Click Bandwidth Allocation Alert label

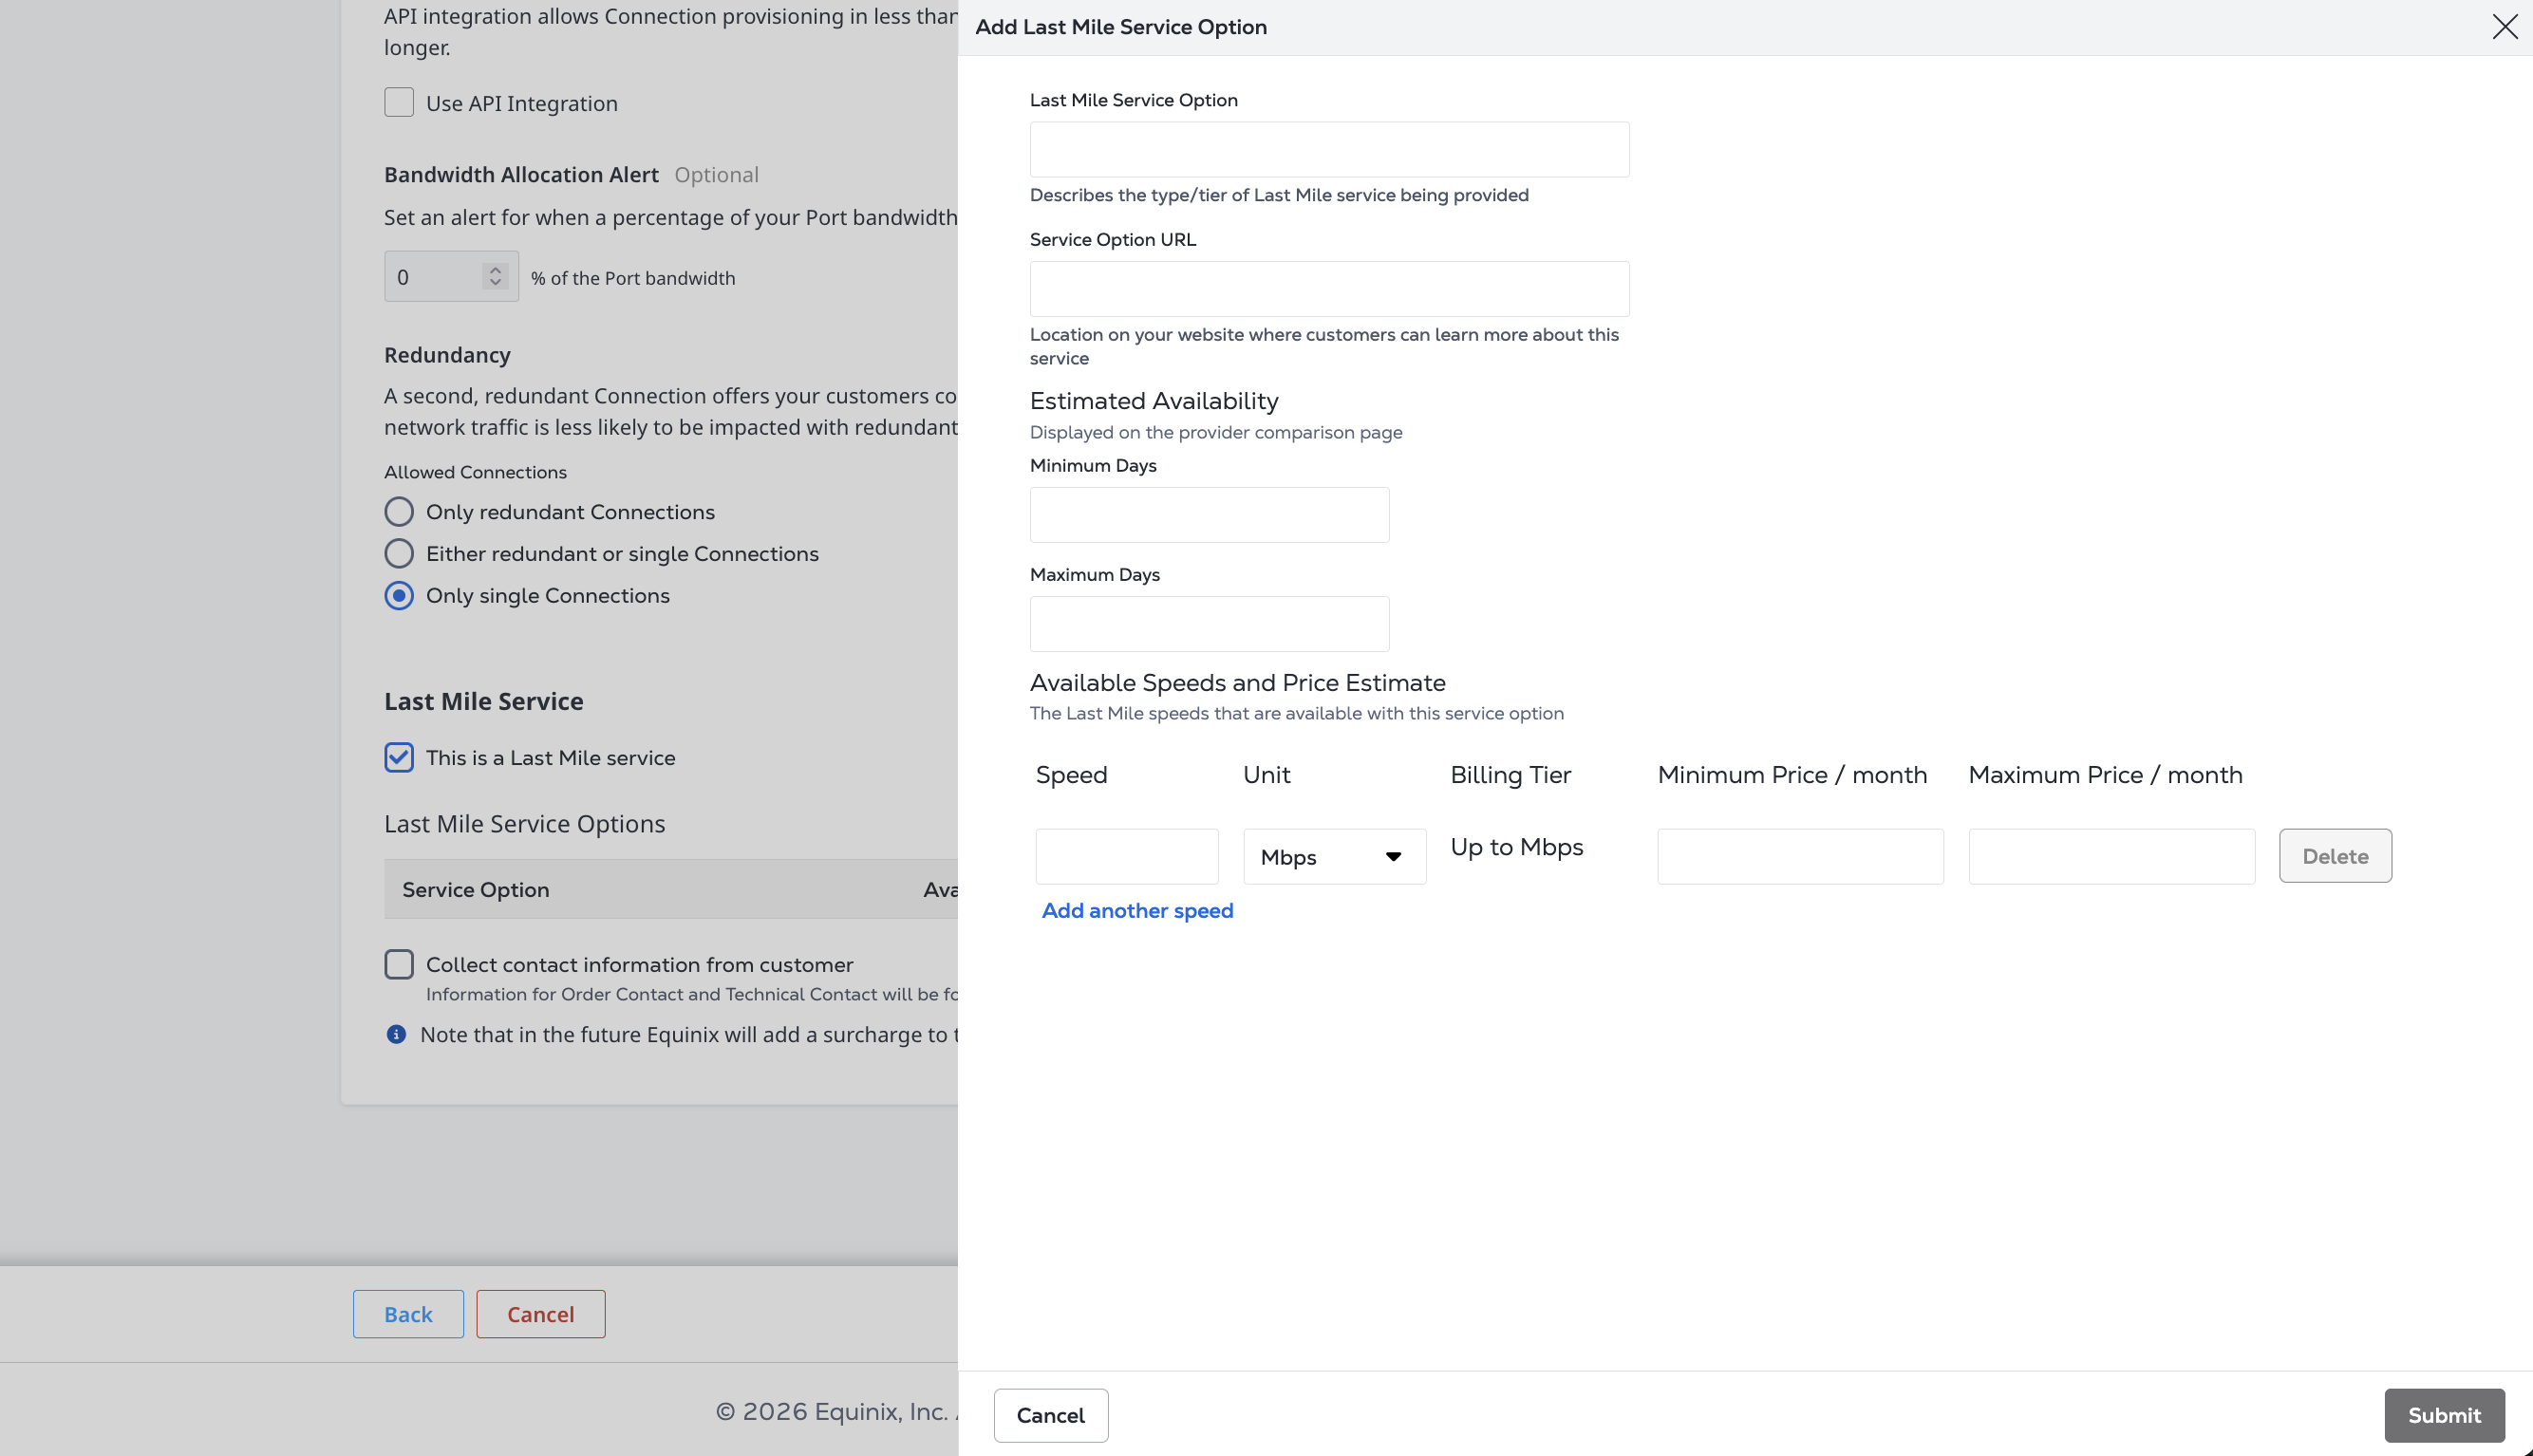tap(521, 174)
